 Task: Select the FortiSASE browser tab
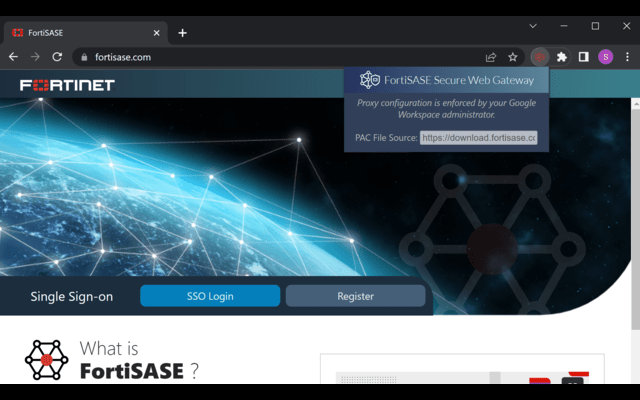coord(86,33)
